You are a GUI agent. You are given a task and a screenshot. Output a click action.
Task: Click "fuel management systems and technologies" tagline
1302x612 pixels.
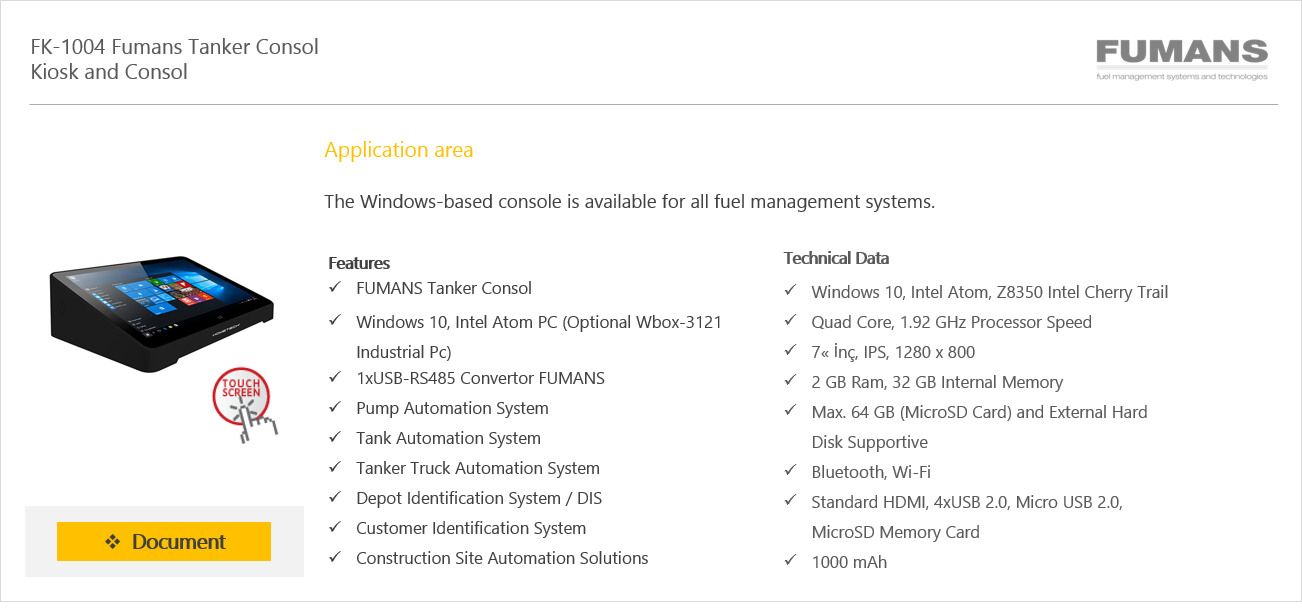tap(1182, 77)
